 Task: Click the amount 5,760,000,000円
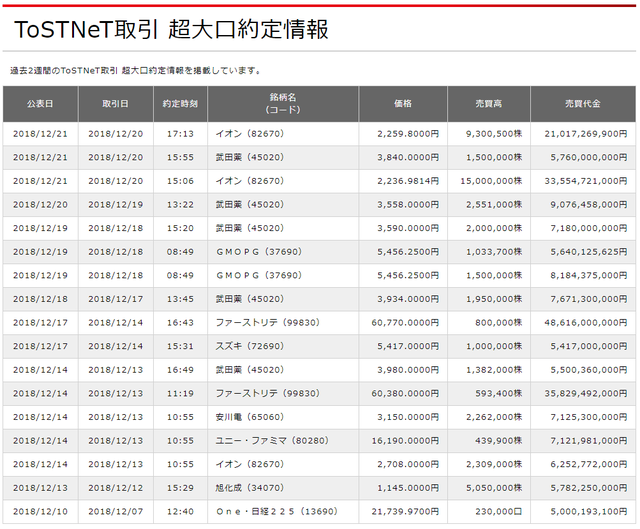[x=589, y=158]
